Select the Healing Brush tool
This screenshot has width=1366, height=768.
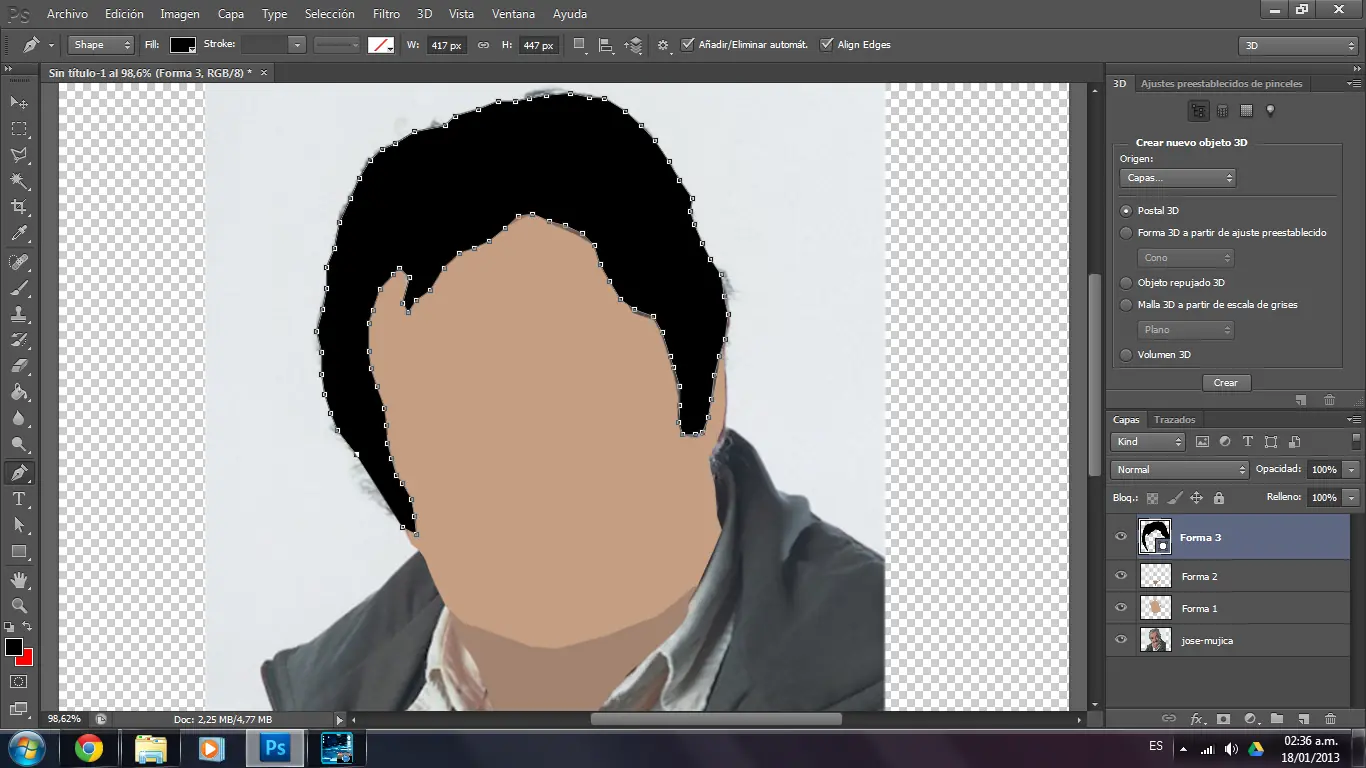point(18,262)
